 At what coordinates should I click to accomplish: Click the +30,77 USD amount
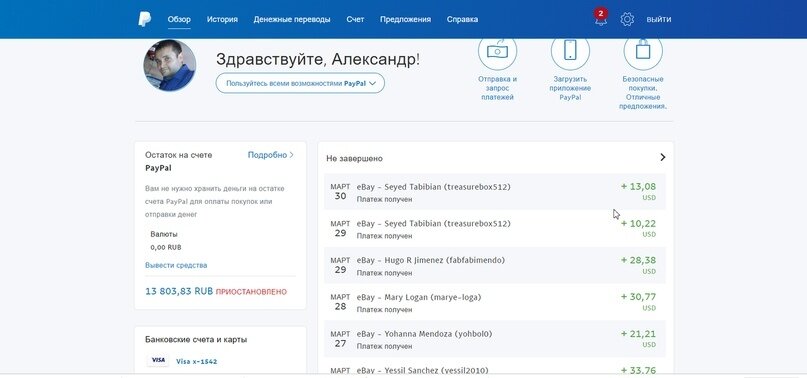click(x=638, y=297)
